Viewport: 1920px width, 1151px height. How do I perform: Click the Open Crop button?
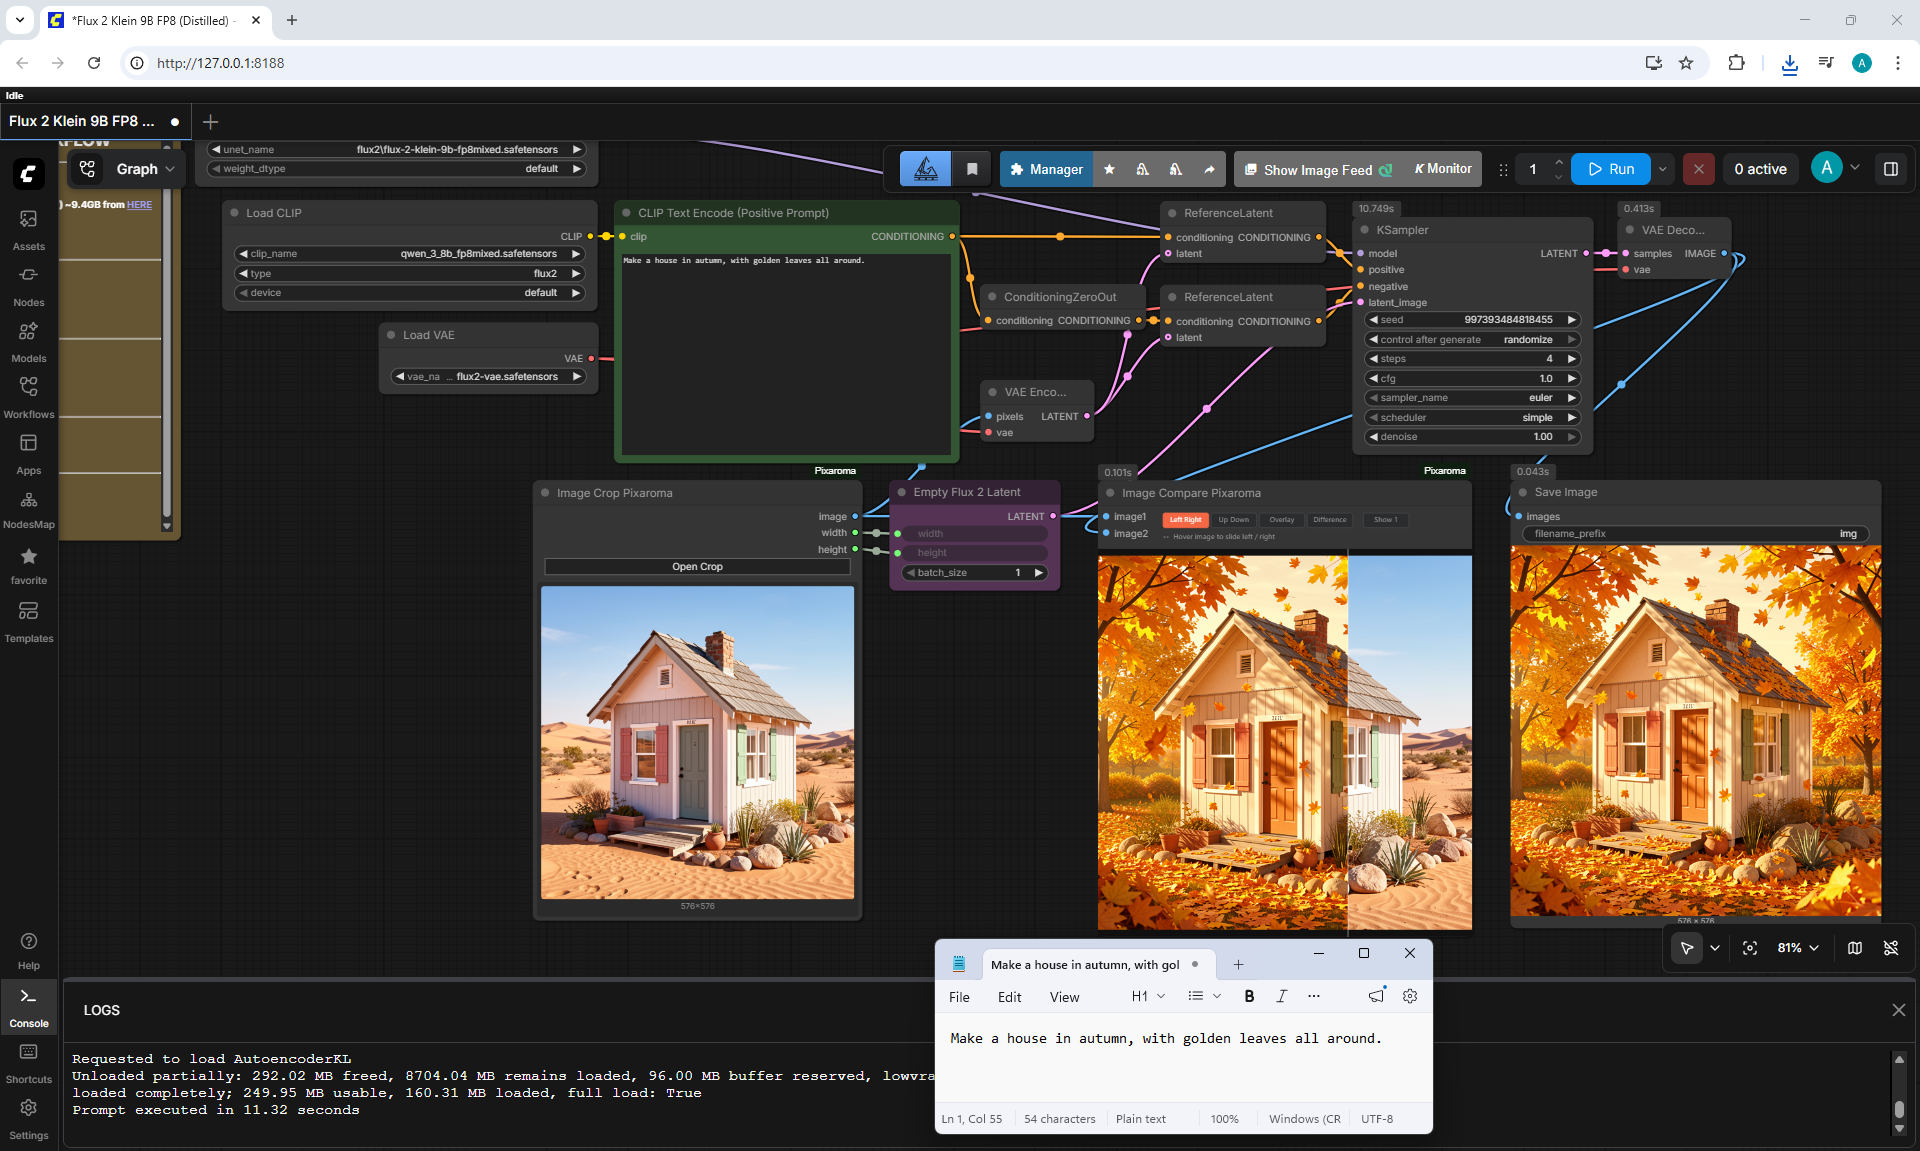coord(697,567)
